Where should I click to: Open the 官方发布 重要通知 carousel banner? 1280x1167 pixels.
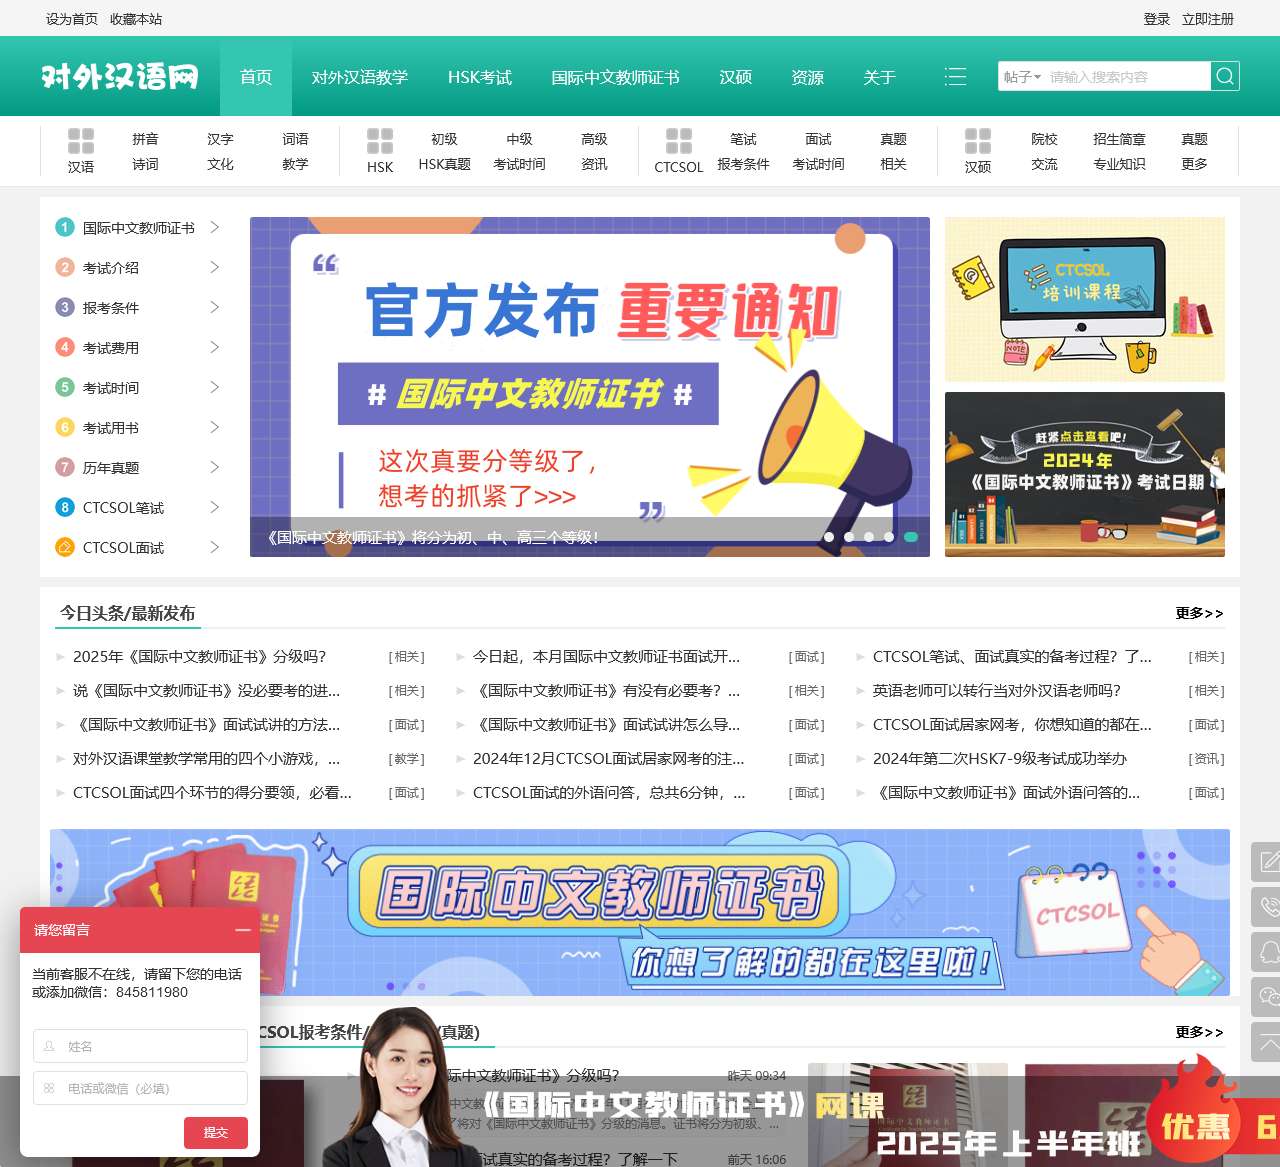(590, 387)
